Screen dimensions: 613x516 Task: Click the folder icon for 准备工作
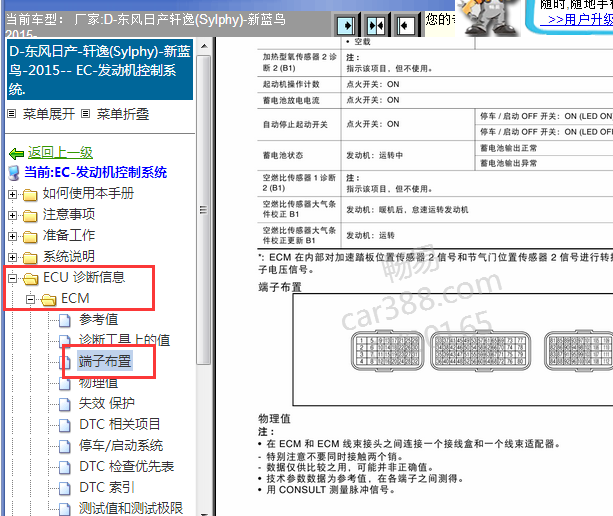click(30, 236)
